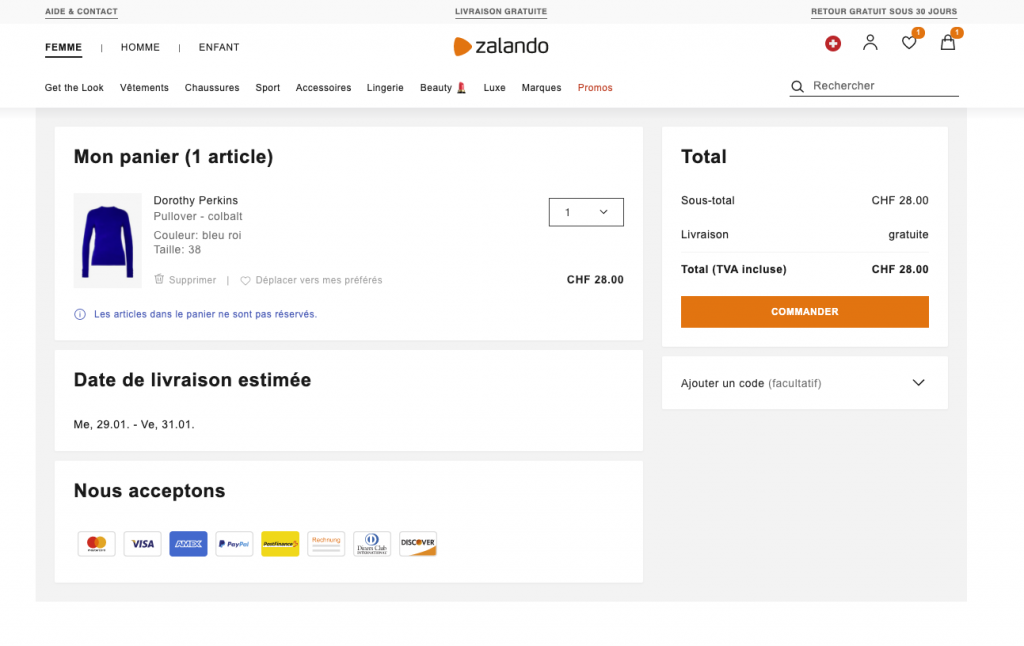Image resolution: width=1024 pixels, height=646 pixels.
Task: Click the Couleur: bleu roi text
Action: click(197, 235)
